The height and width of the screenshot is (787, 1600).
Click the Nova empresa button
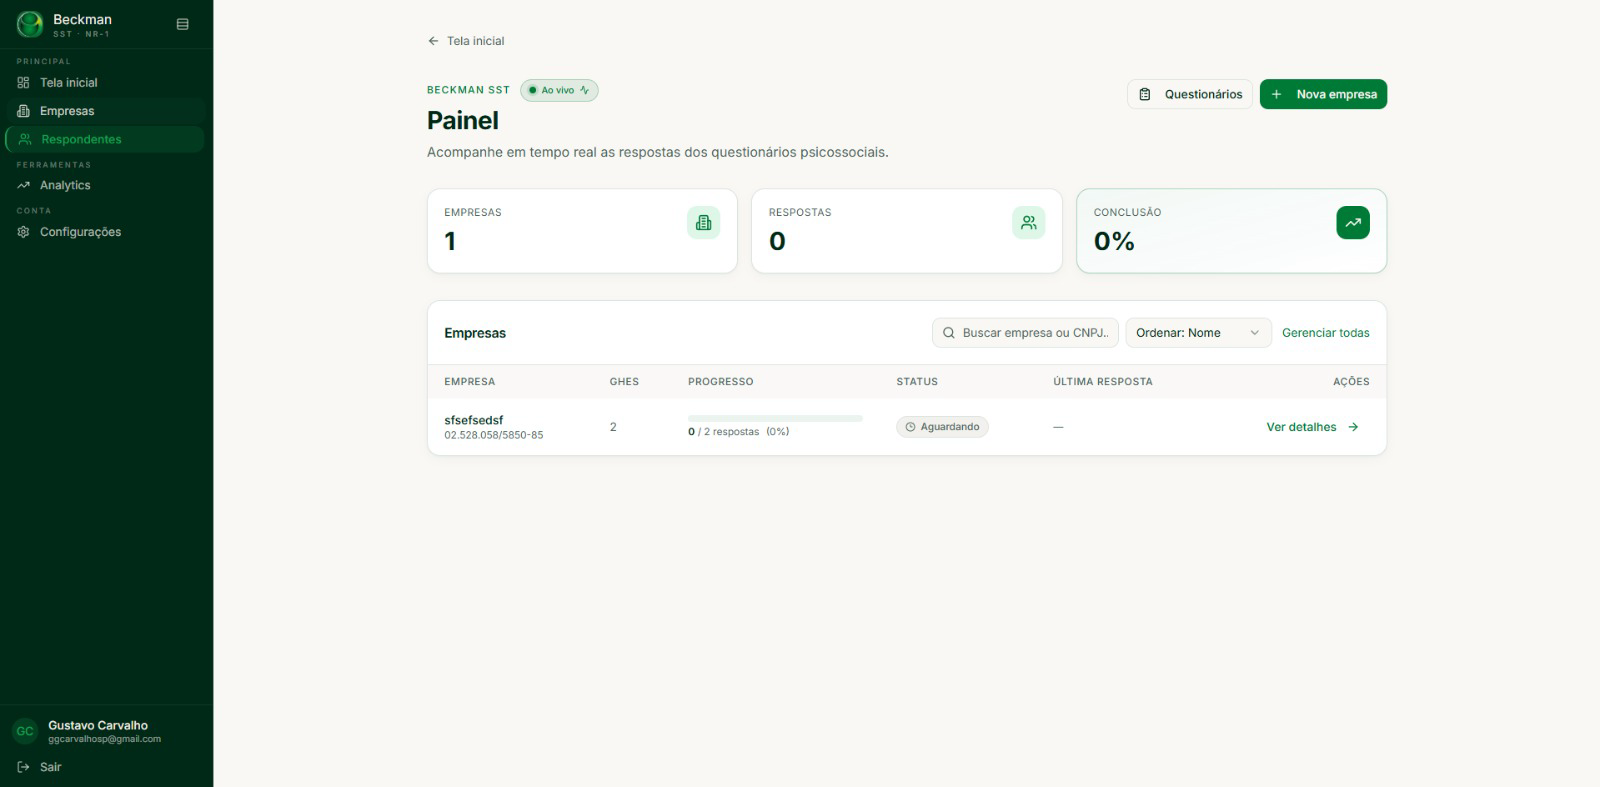click(1323, 94)
